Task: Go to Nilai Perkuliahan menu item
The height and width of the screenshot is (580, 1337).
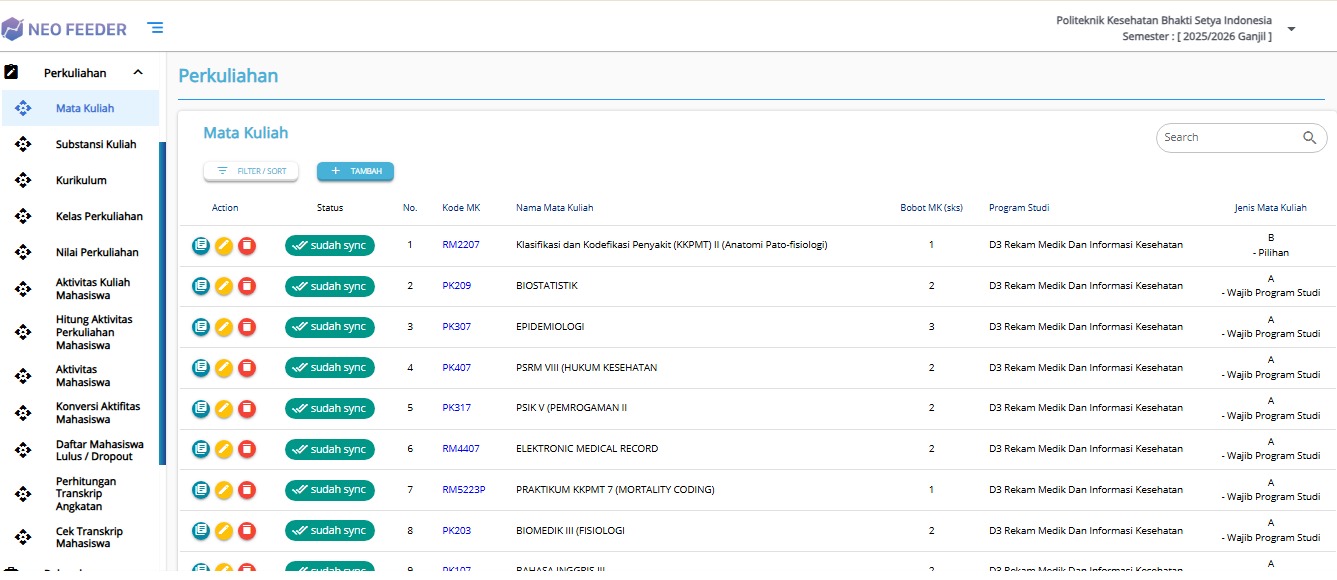Action: point(97,252)
